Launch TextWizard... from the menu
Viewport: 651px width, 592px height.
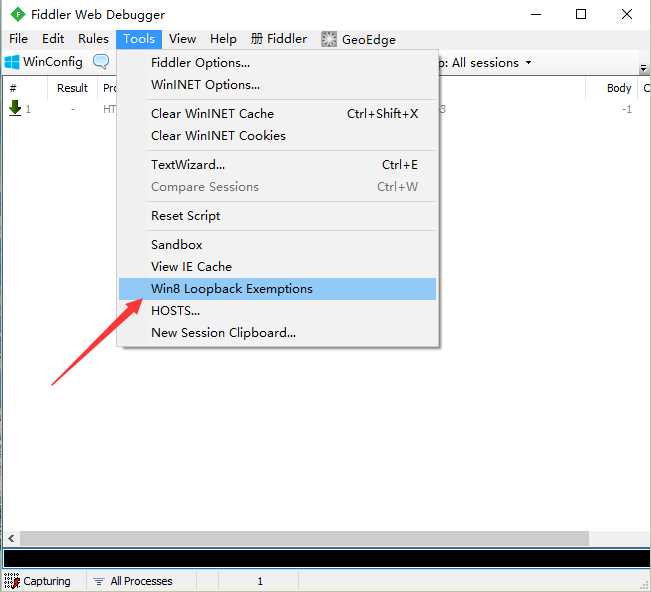point(277,165)
